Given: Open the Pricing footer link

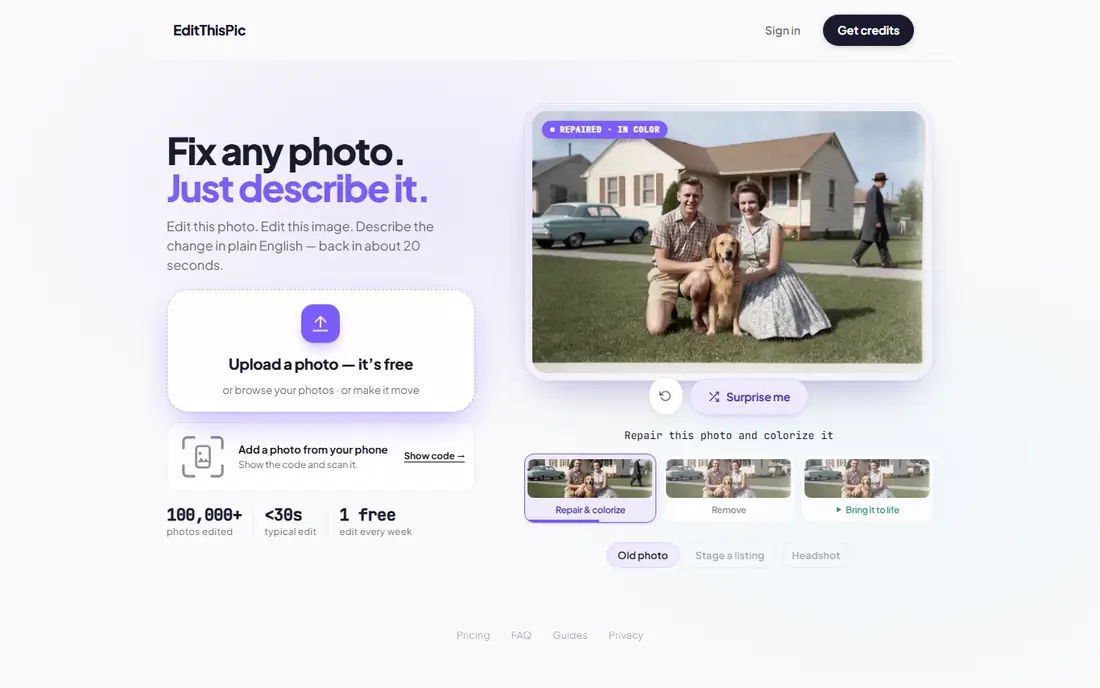Looking at the screenshot, I should click(x=473, y=635).
